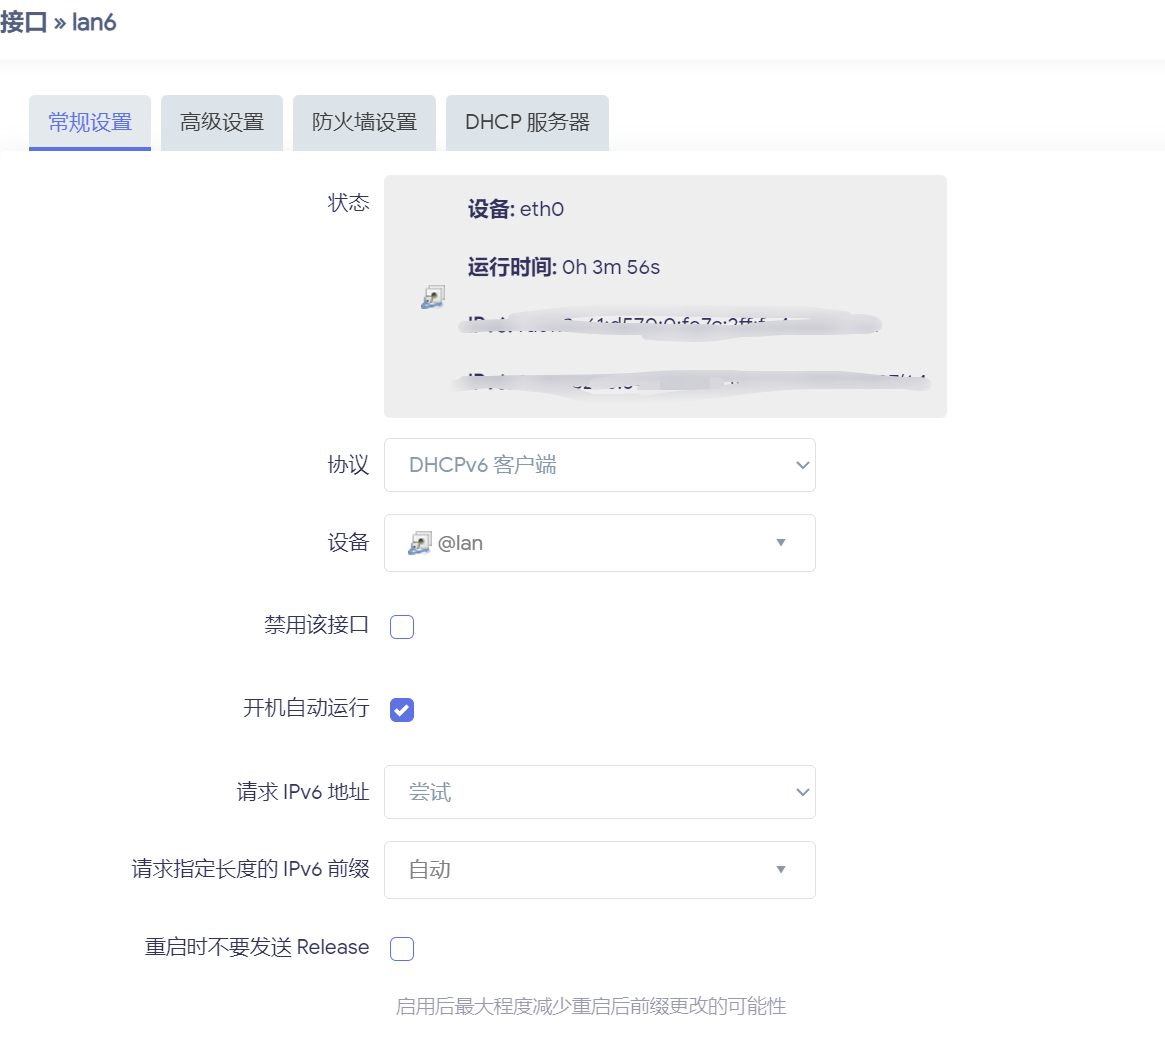
Task: Click 接口 in the breadcrumb title
Action: coord(23,22)
